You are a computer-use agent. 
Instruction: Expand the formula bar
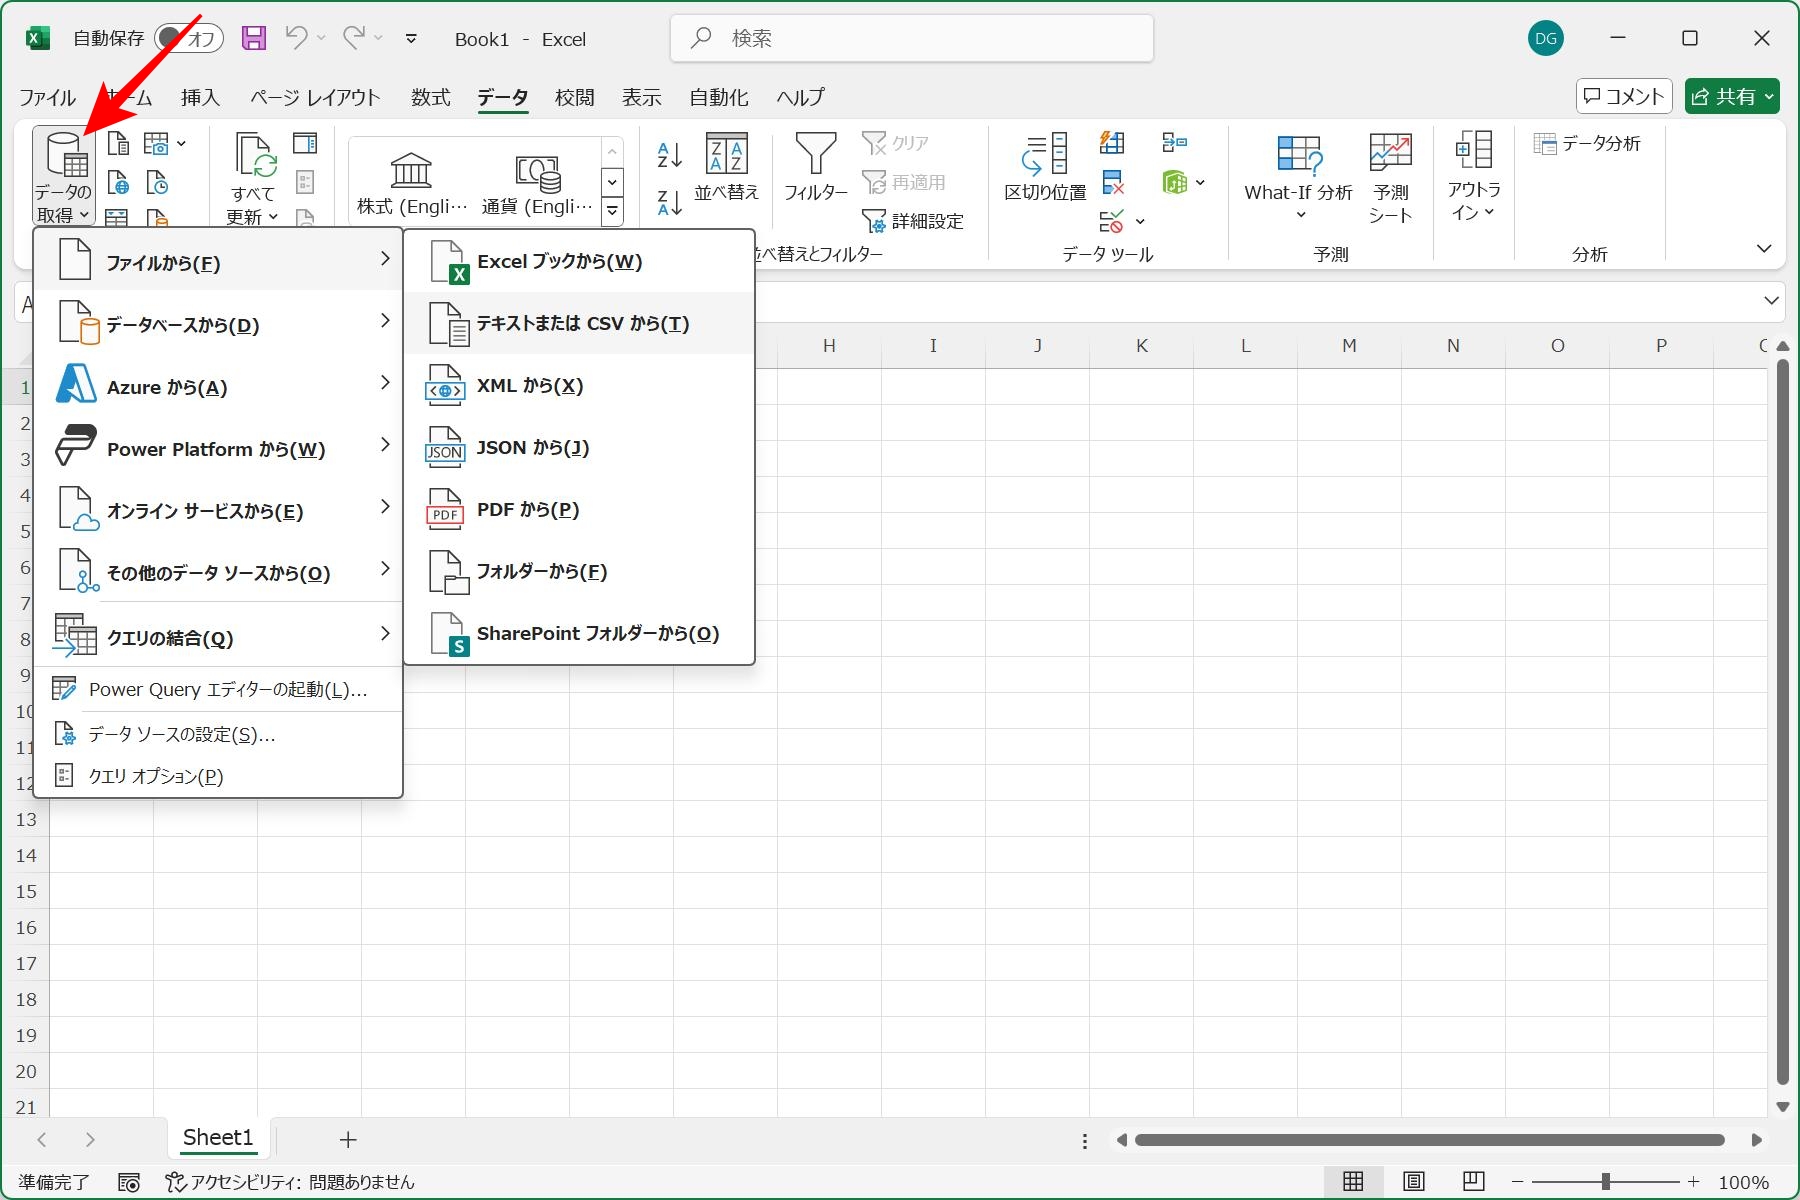pos(1771,300)
